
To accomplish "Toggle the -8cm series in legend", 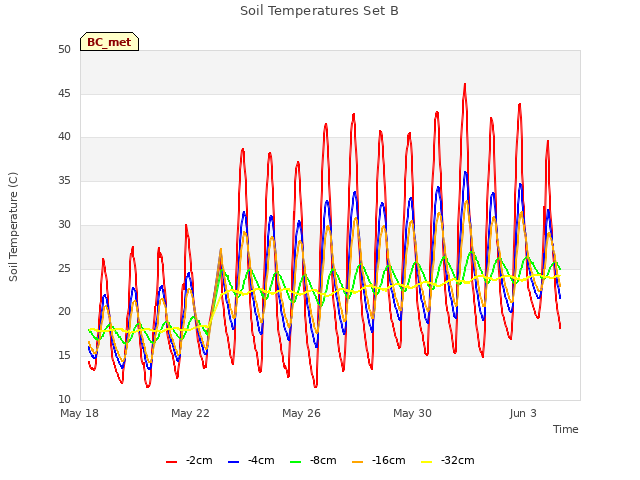I will tap(313, 461).
